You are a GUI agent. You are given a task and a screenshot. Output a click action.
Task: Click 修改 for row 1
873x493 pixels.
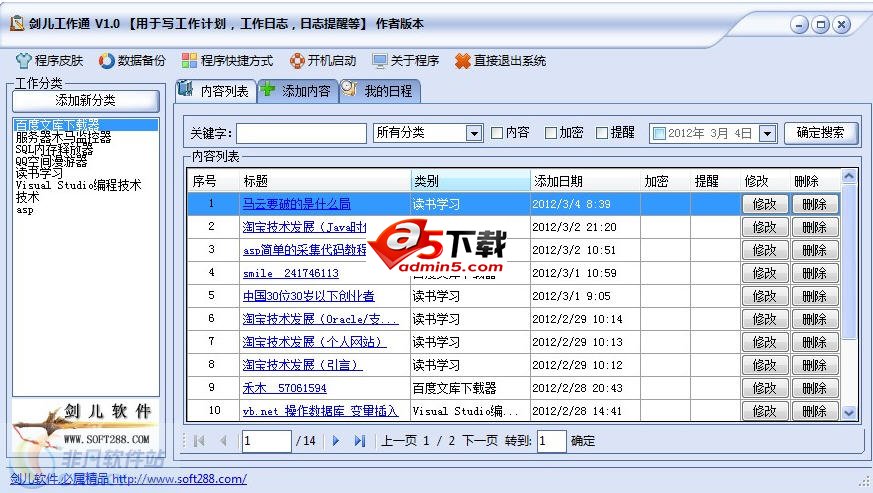pyautogui.click(x=765, y=204)
